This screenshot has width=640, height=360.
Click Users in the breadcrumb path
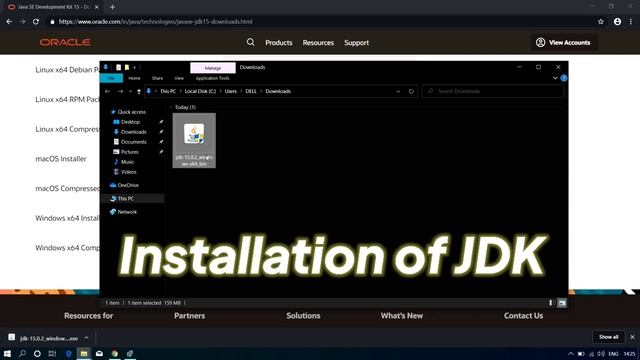(231, 91)
